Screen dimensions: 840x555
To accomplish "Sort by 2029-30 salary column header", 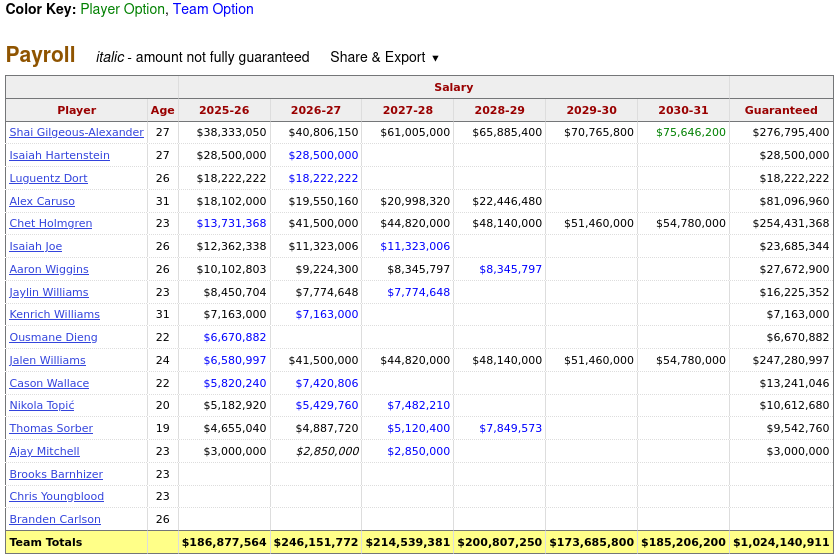I will click(591, 110).
